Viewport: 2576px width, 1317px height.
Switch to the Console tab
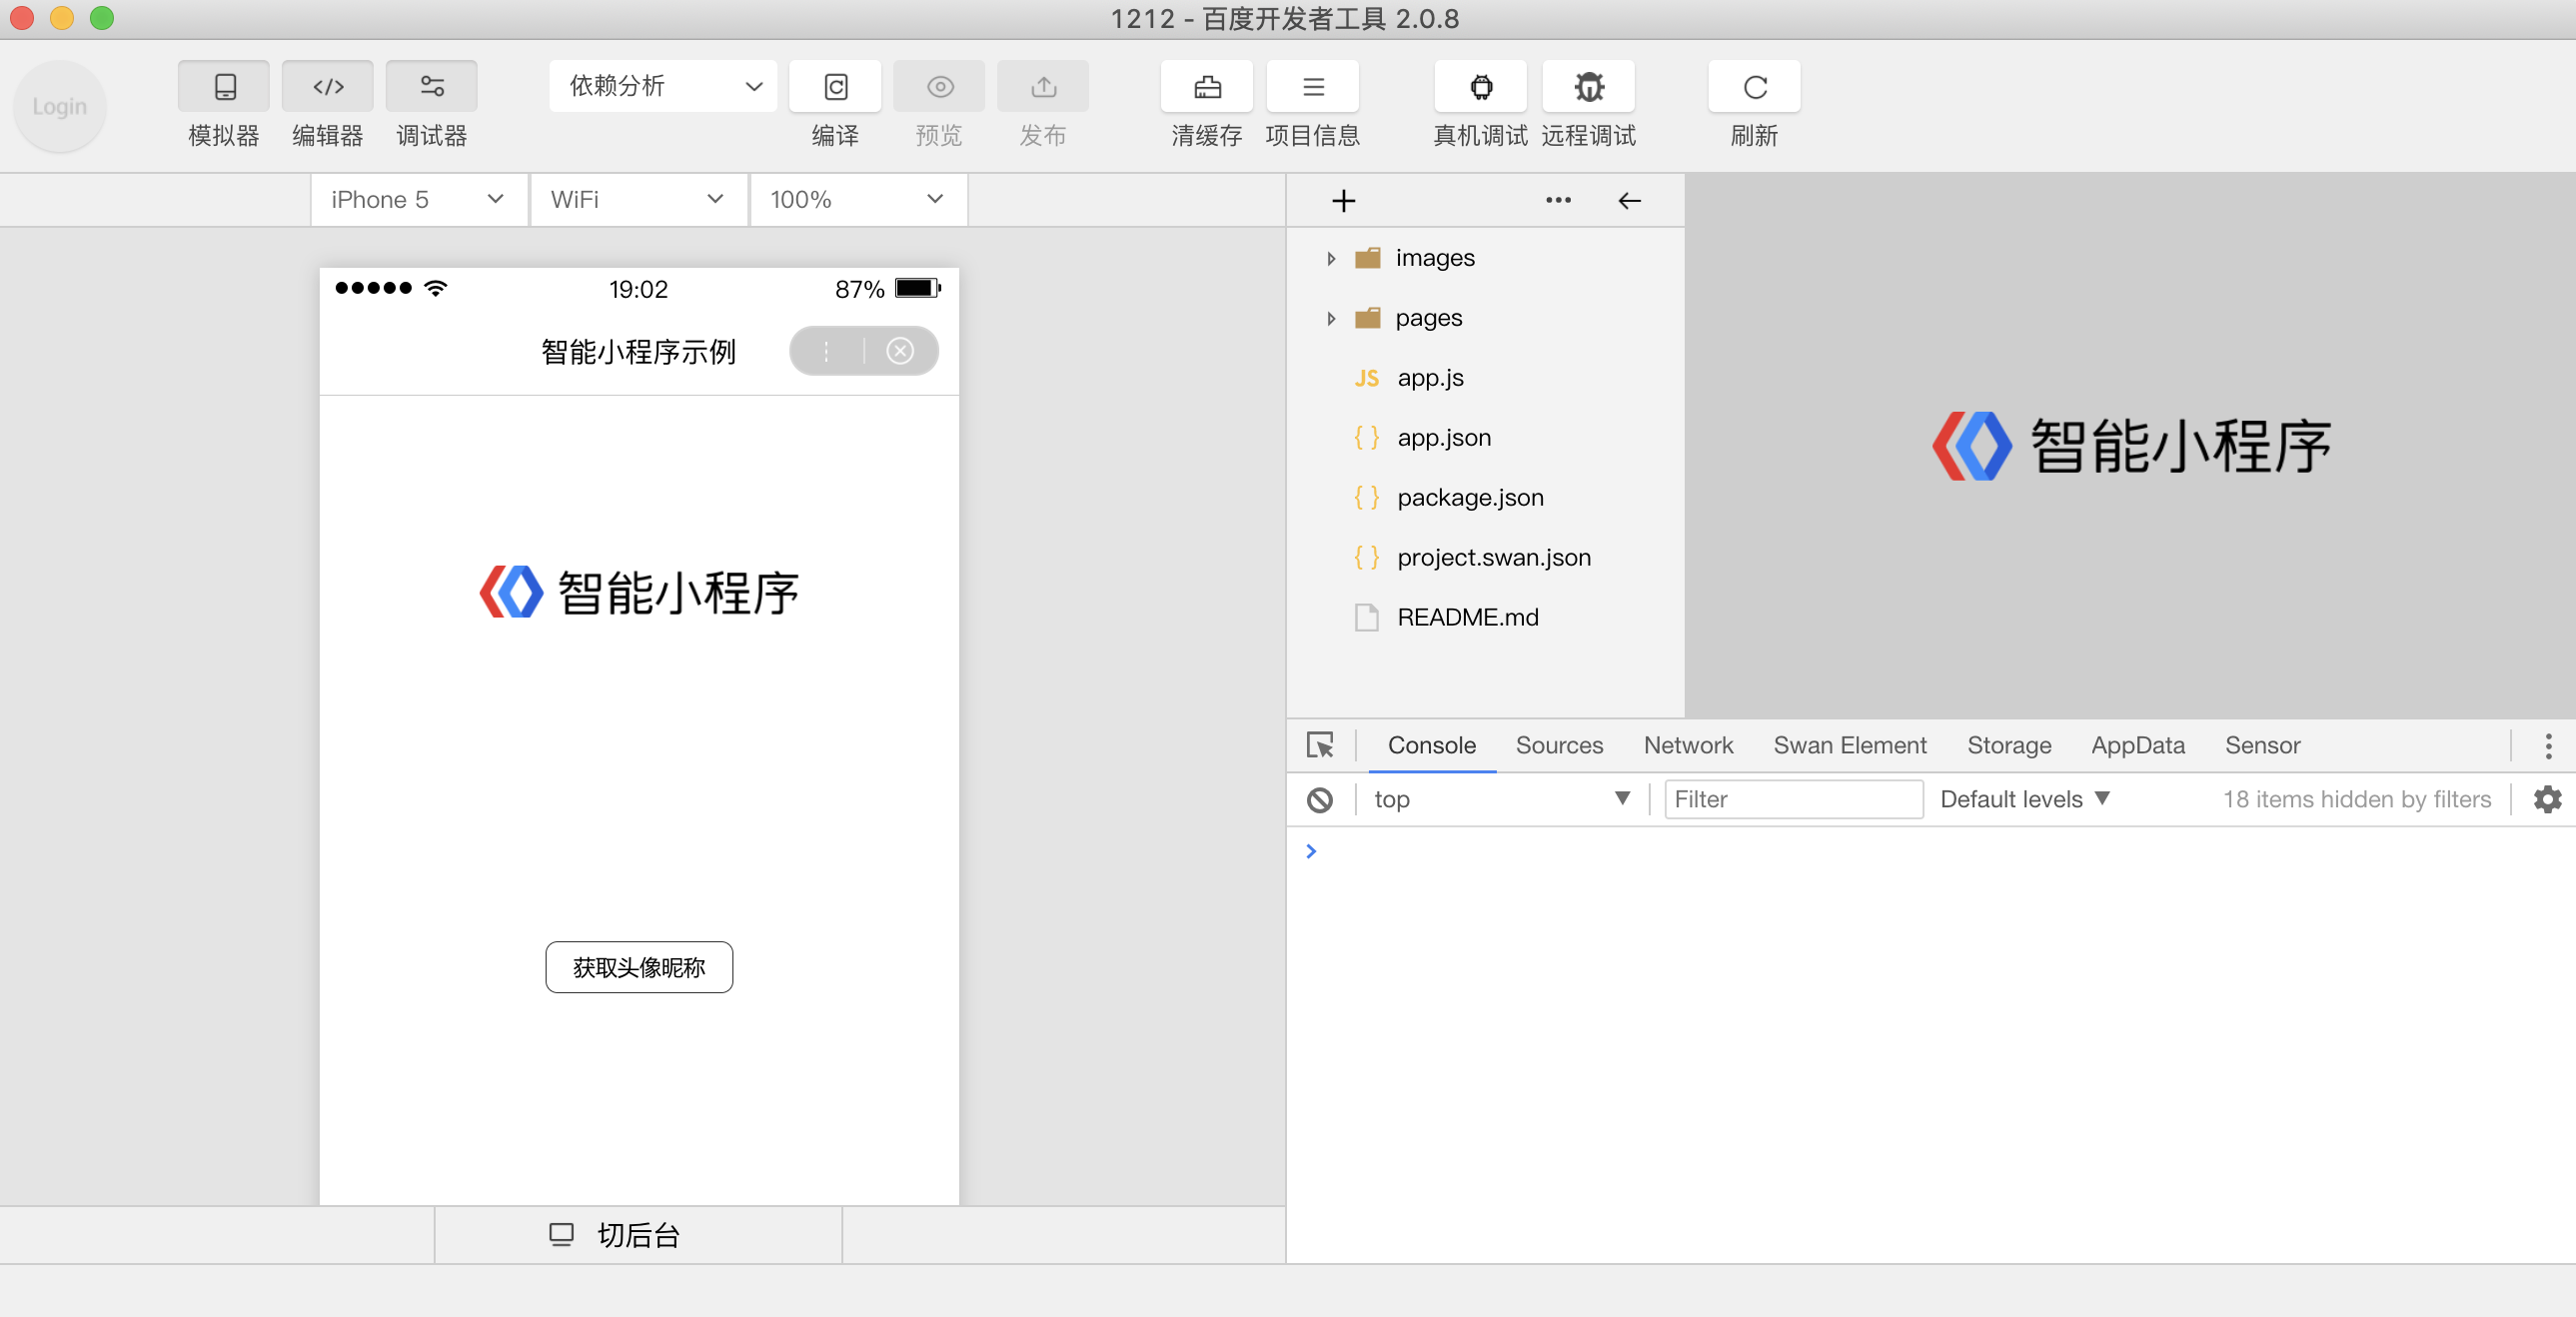coord(1431,745)
